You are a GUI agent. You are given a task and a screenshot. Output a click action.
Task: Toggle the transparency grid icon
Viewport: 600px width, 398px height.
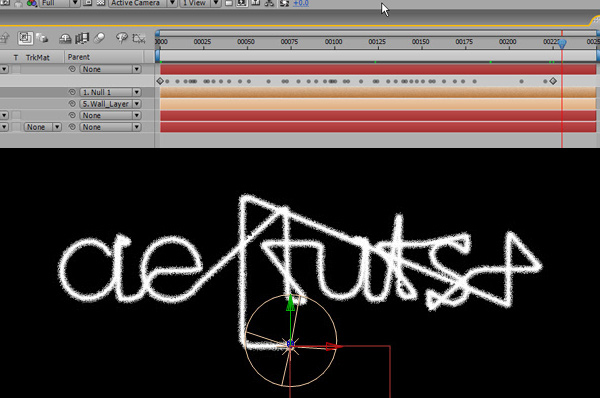pos(100,3)
